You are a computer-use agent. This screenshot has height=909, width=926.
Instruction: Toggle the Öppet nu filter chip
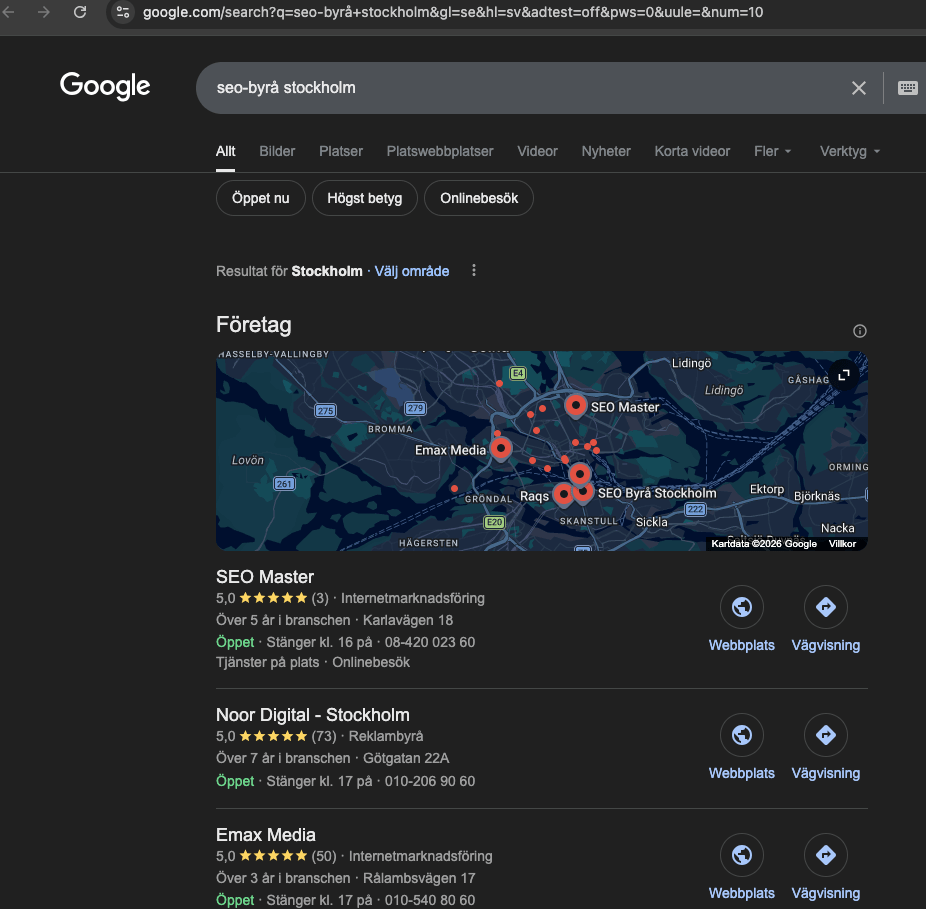260,198
